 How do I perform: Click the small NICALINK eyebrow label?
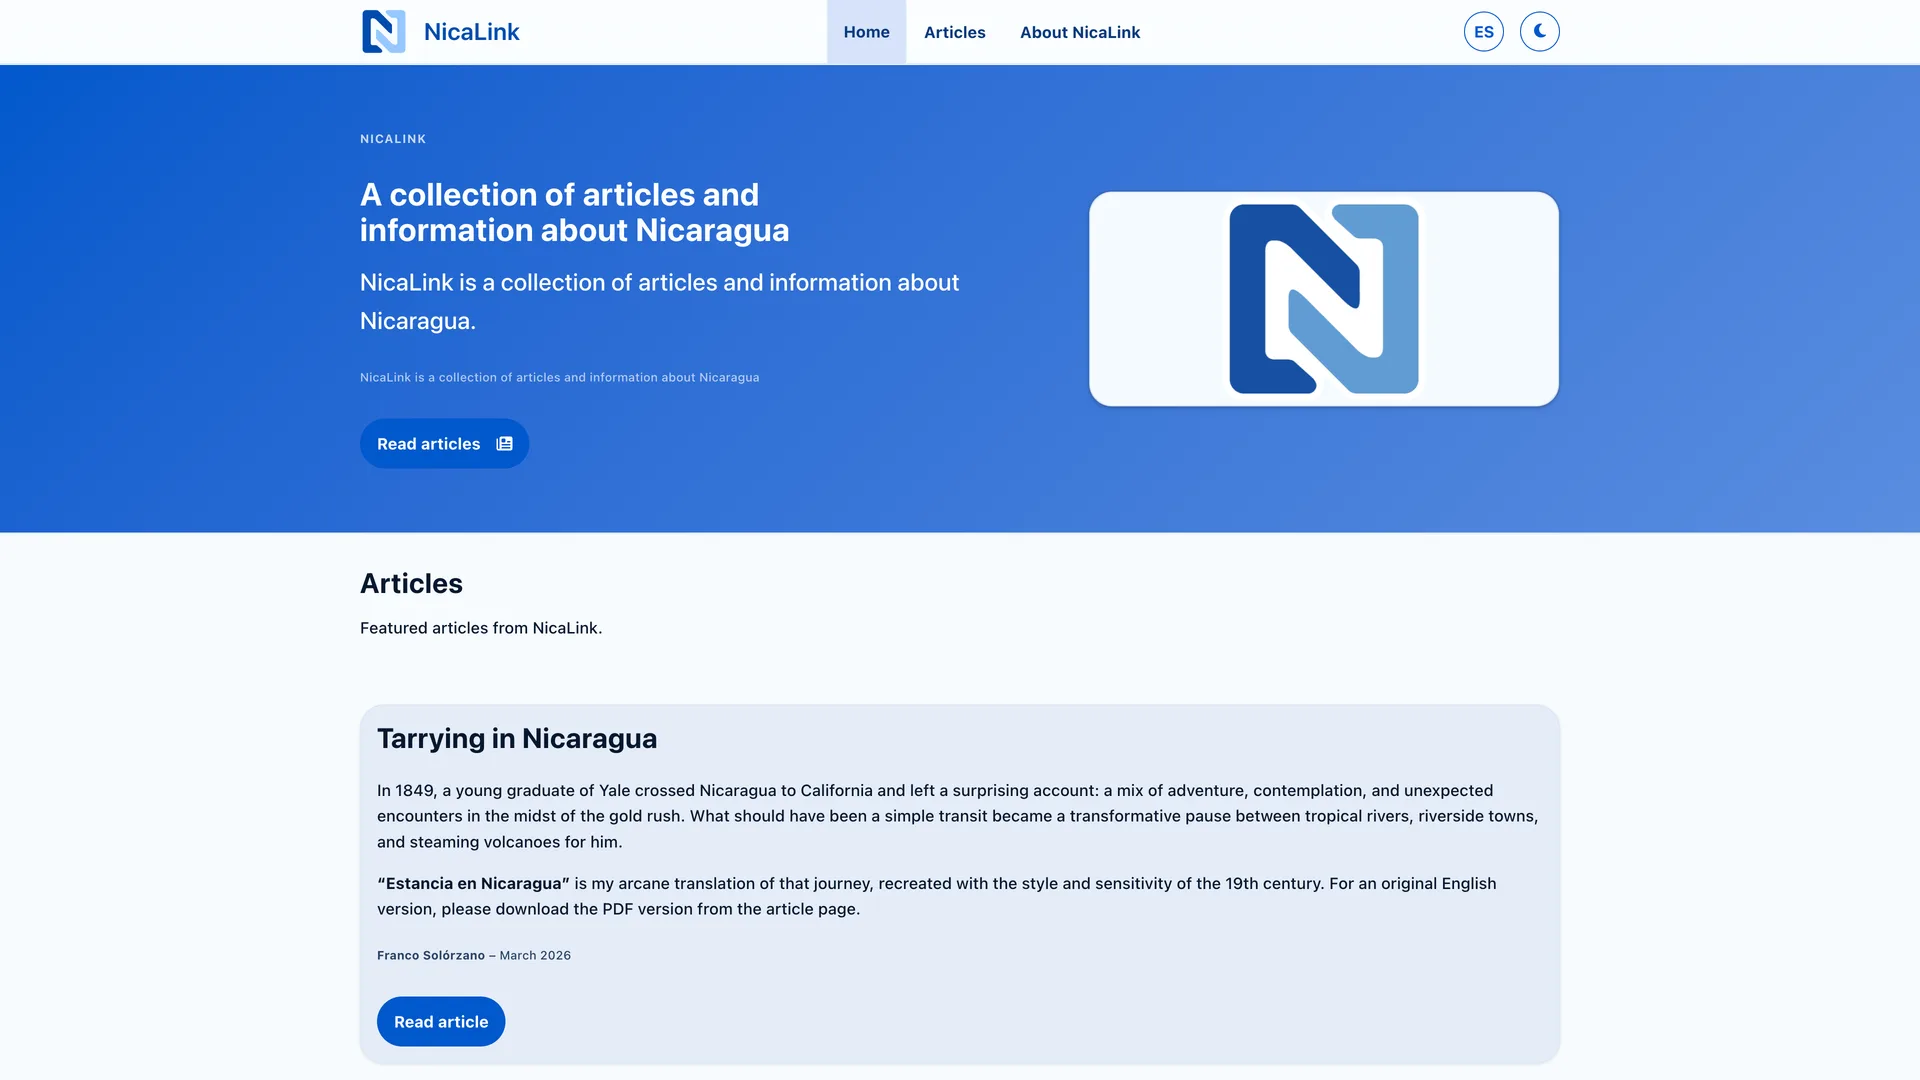(393, 139)
